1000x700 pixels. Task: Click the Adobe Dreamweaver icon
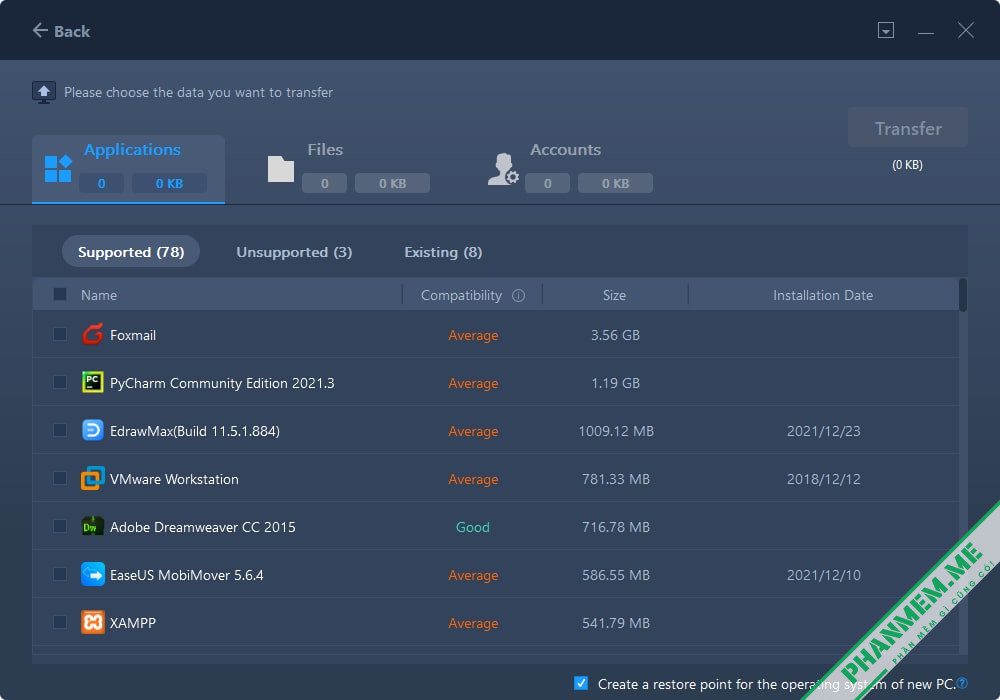point(92,527)
